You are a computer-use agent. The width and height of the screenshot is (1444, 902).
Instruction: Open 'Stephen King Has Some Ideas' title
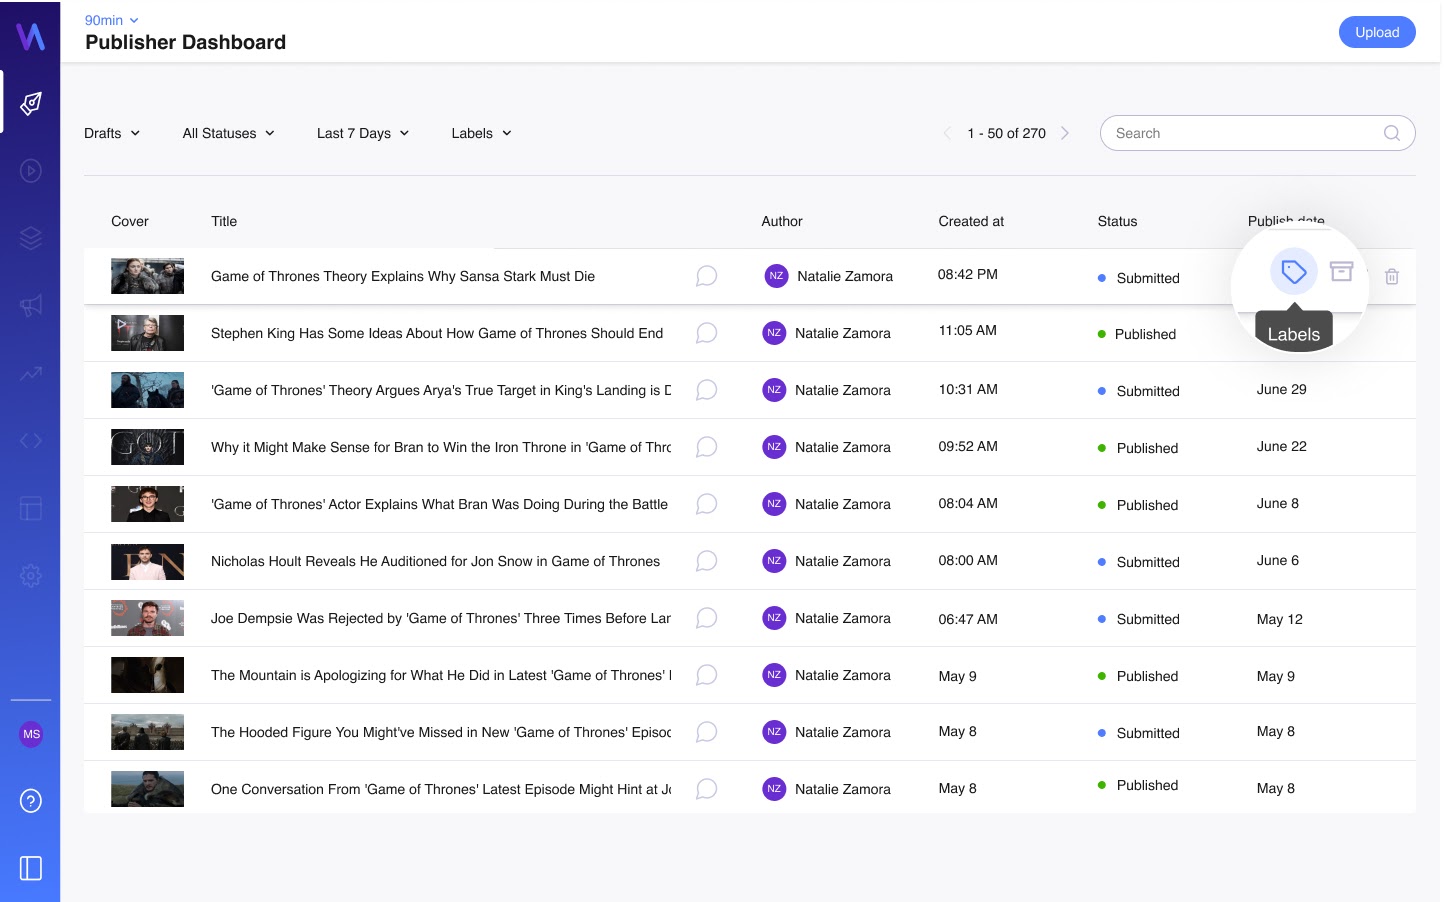437,333
